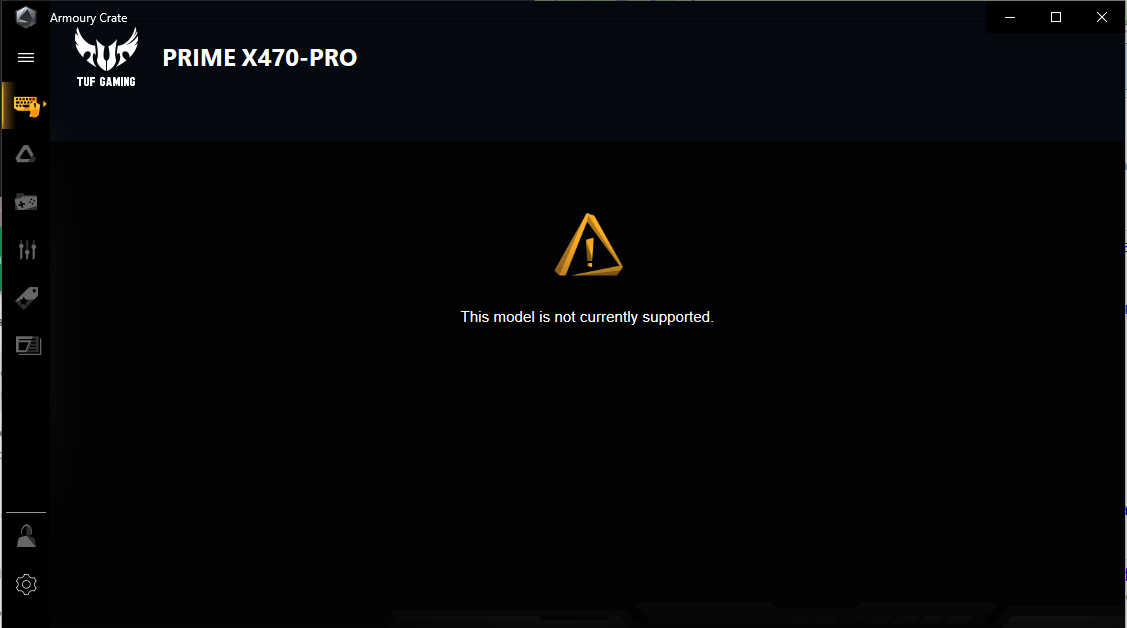This screenshot has width=1127, height=628.
Task: Select the Device keyboard icon in sidebar
Action: 26,106
